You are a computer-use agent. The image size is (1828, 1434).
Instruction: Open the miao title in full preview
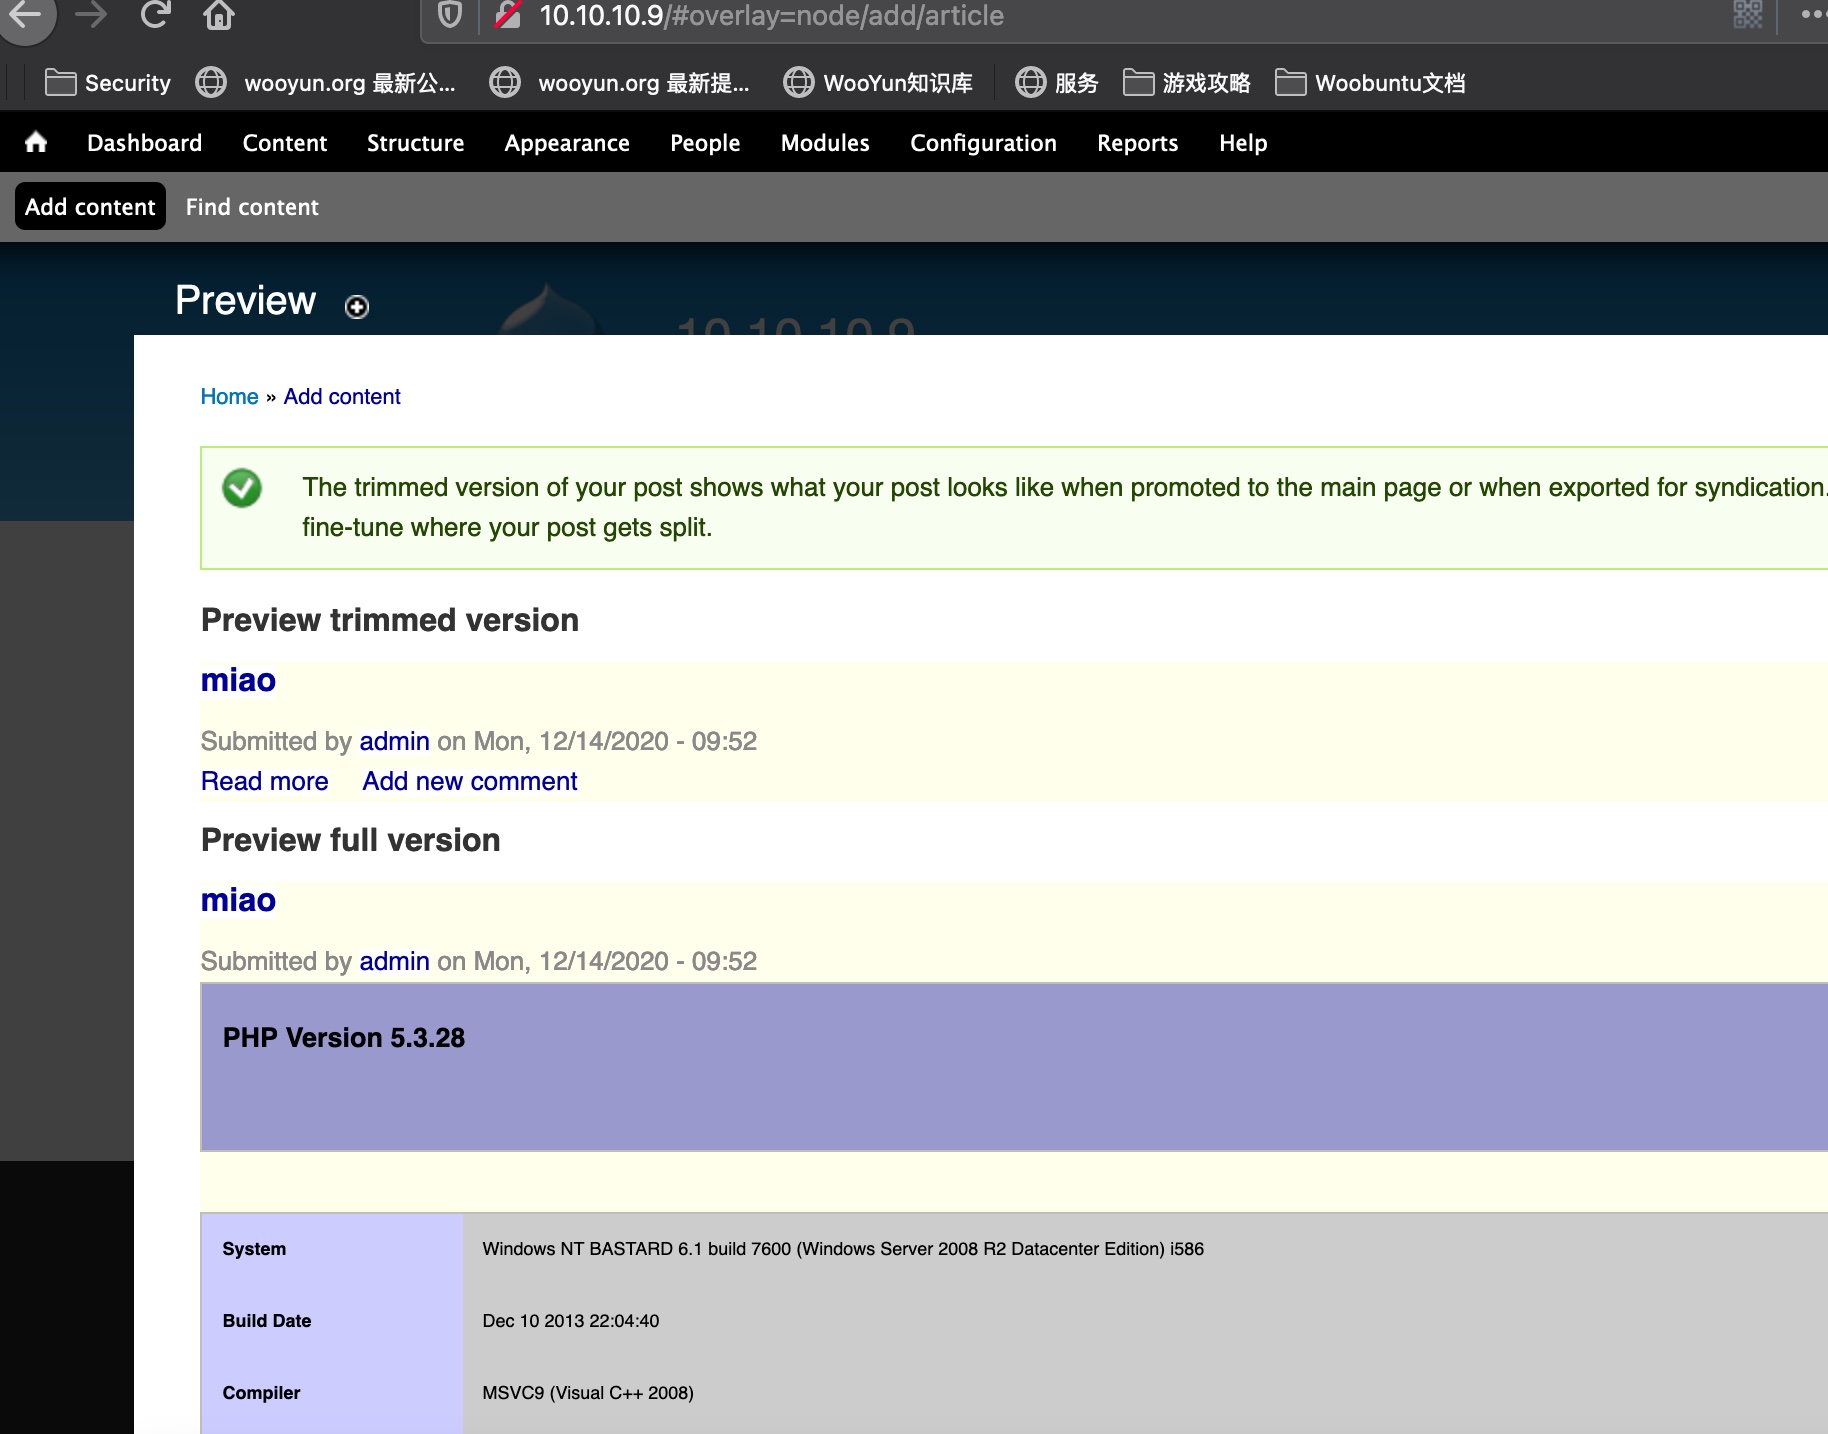[x=238, y=900]
